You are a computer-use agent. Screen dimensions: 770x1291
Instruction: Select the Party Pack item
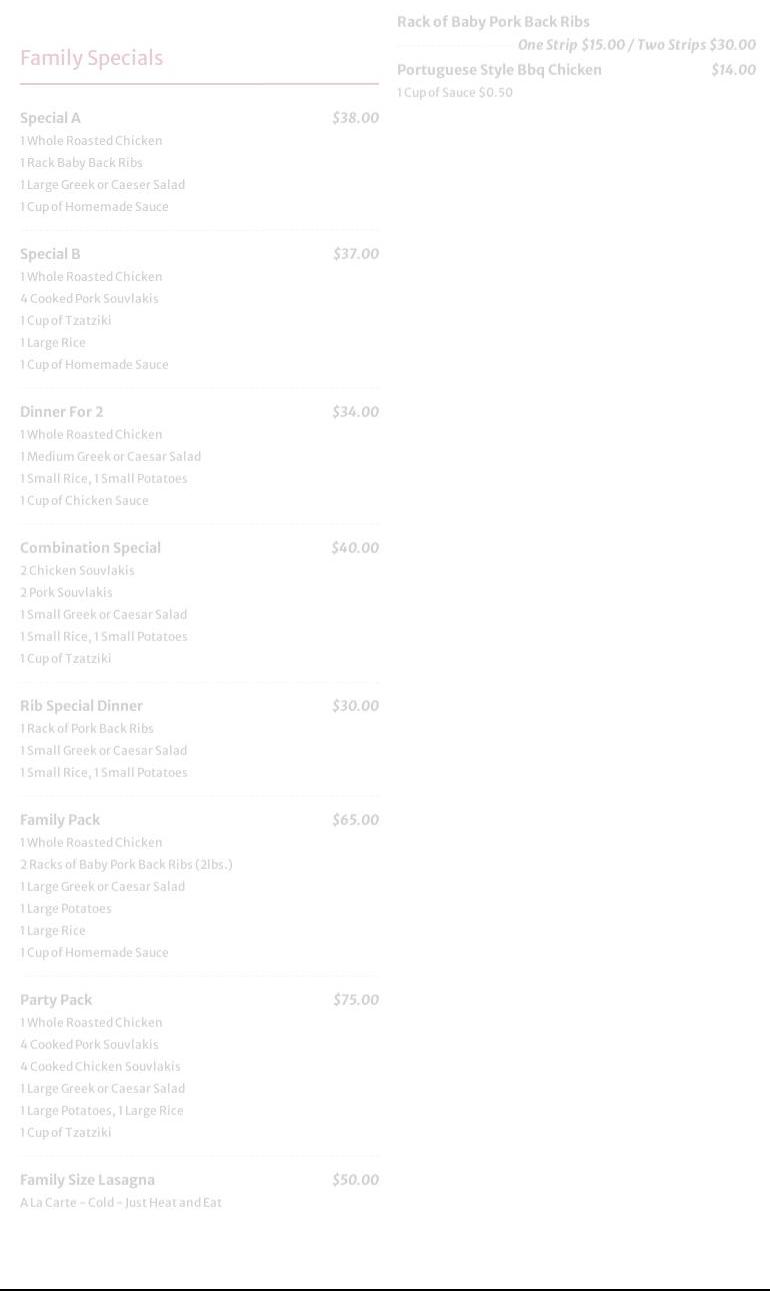tap(56, 1000)
